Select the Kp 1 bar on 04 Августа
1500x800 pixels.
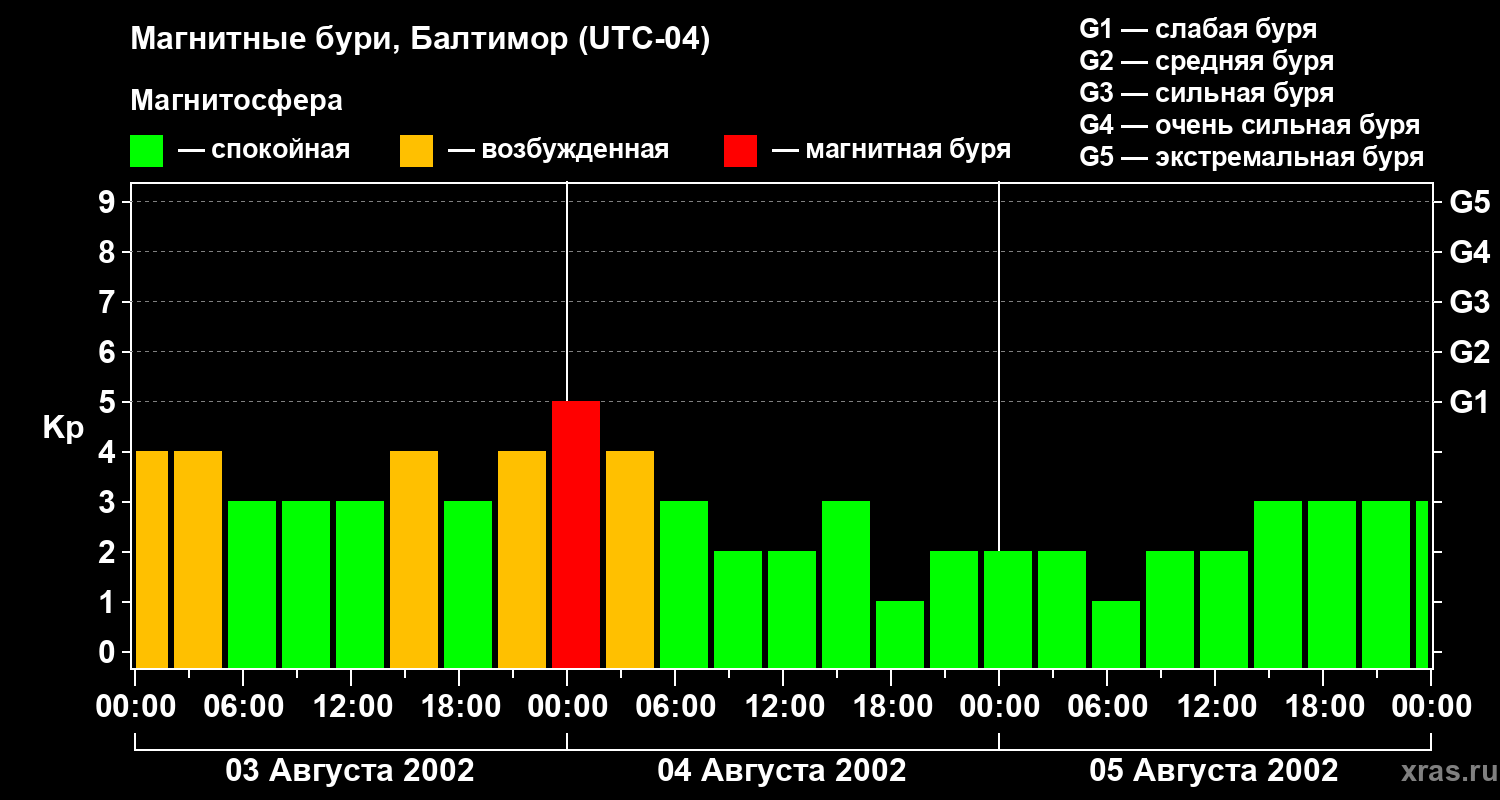tap(900, 634)
